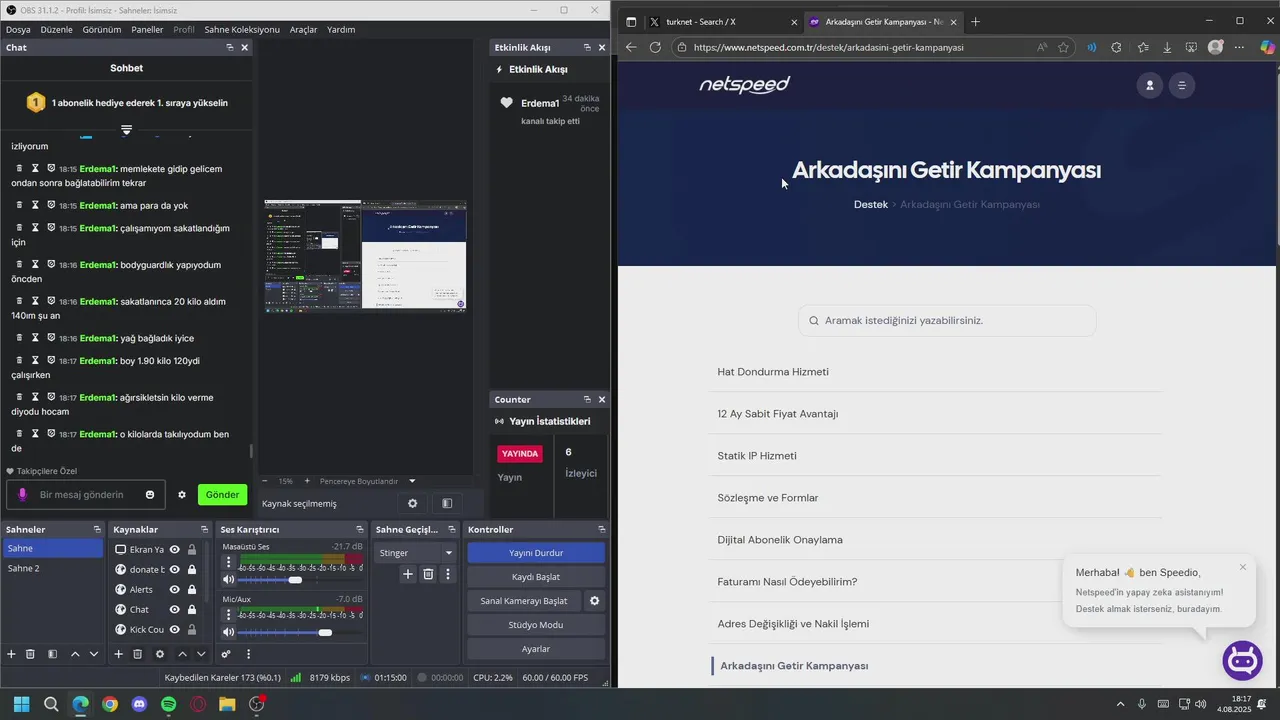Open emoji picker in chat message box

coord(150,494)
